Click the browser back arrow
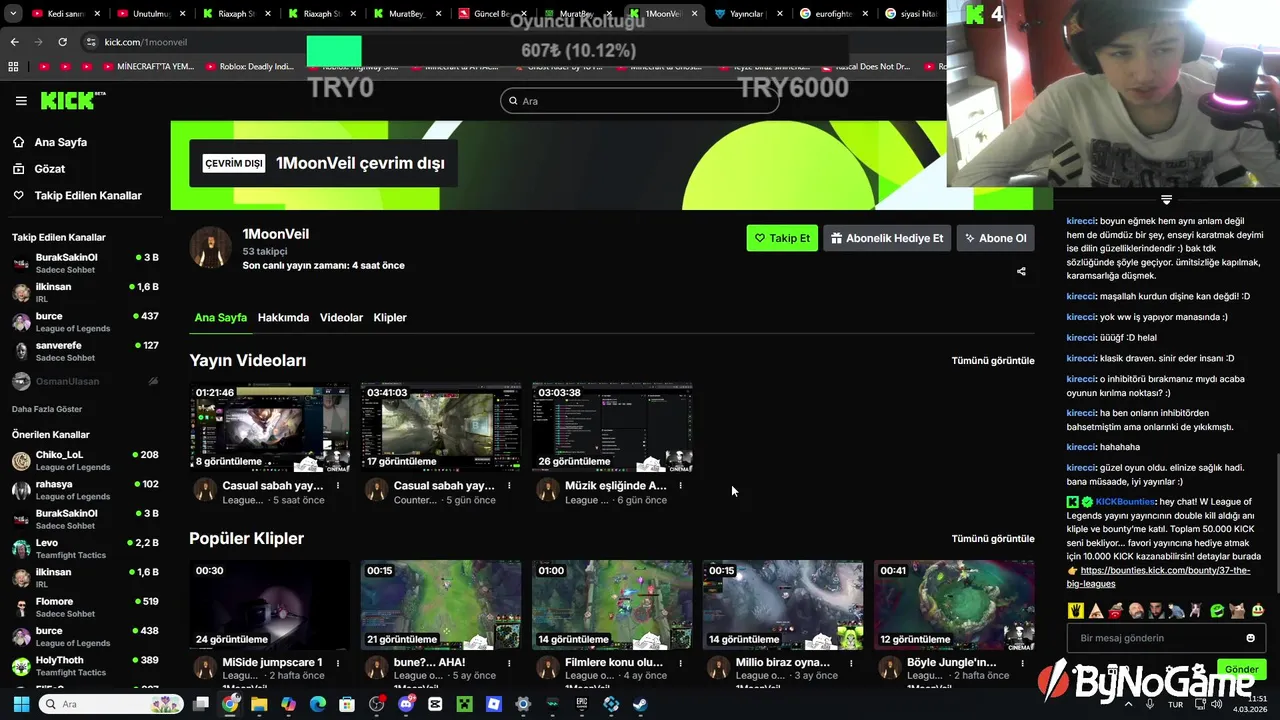 (x=14, y=42)
